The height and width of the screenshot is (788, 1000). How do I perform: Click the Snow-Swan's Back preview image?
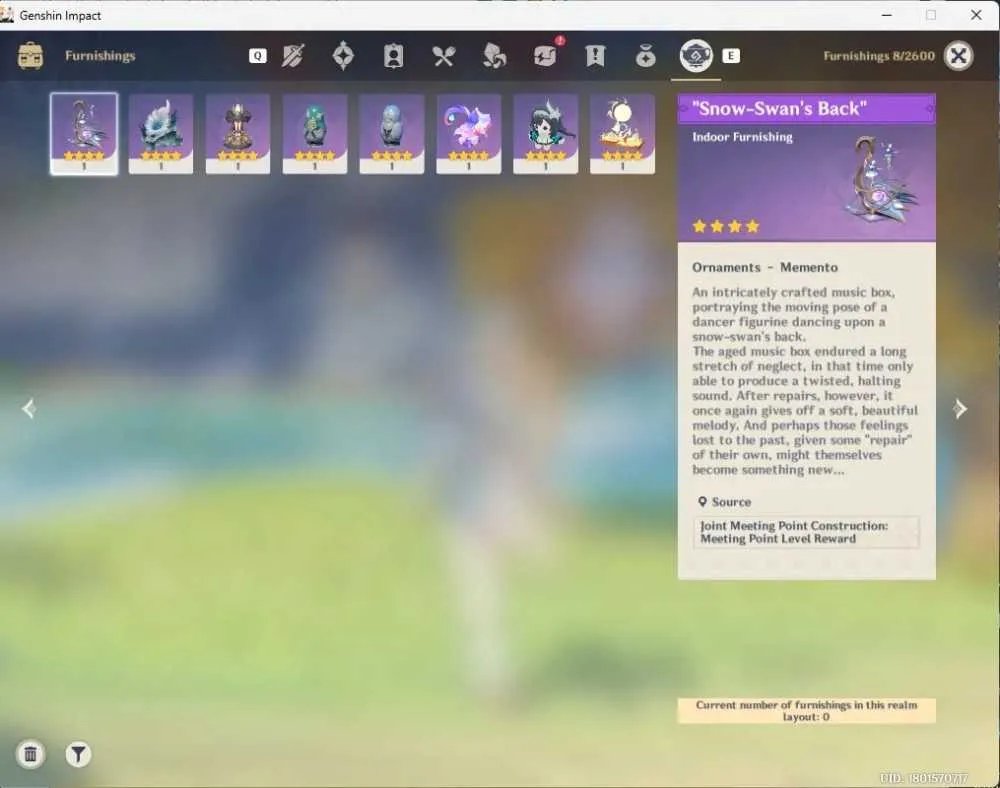pyautogui.click(x=883, y=180)
